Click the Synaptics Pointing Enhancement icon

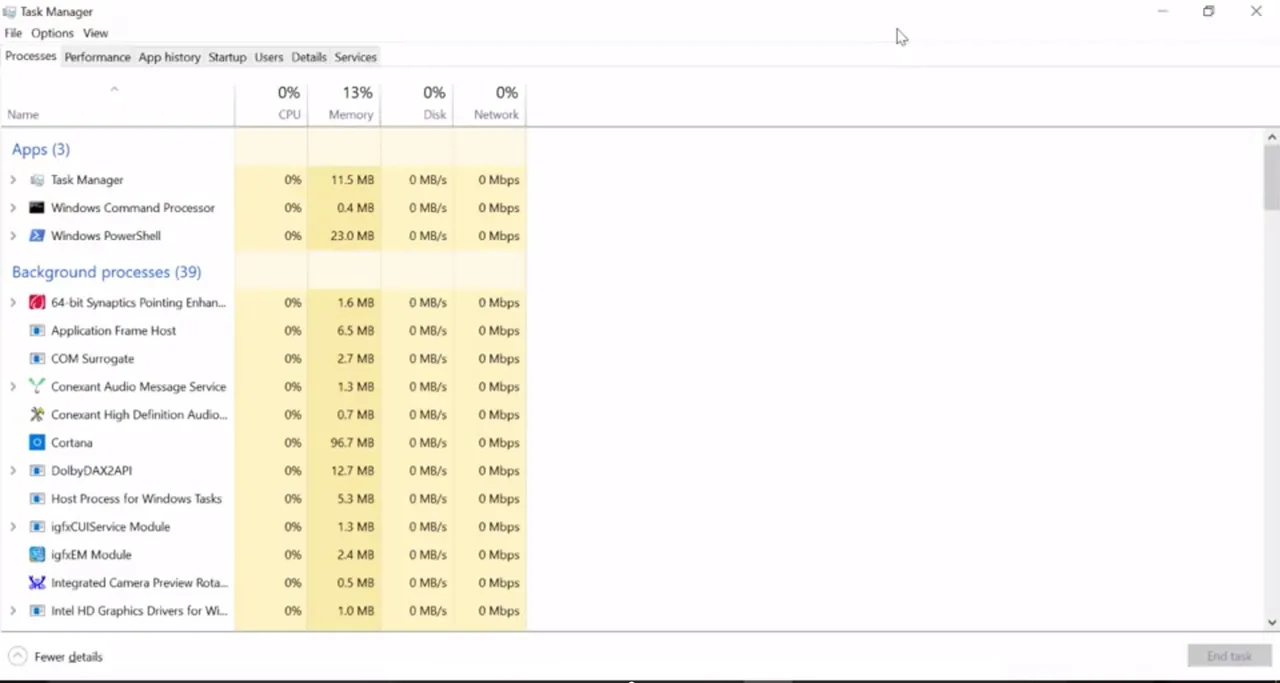37,302
